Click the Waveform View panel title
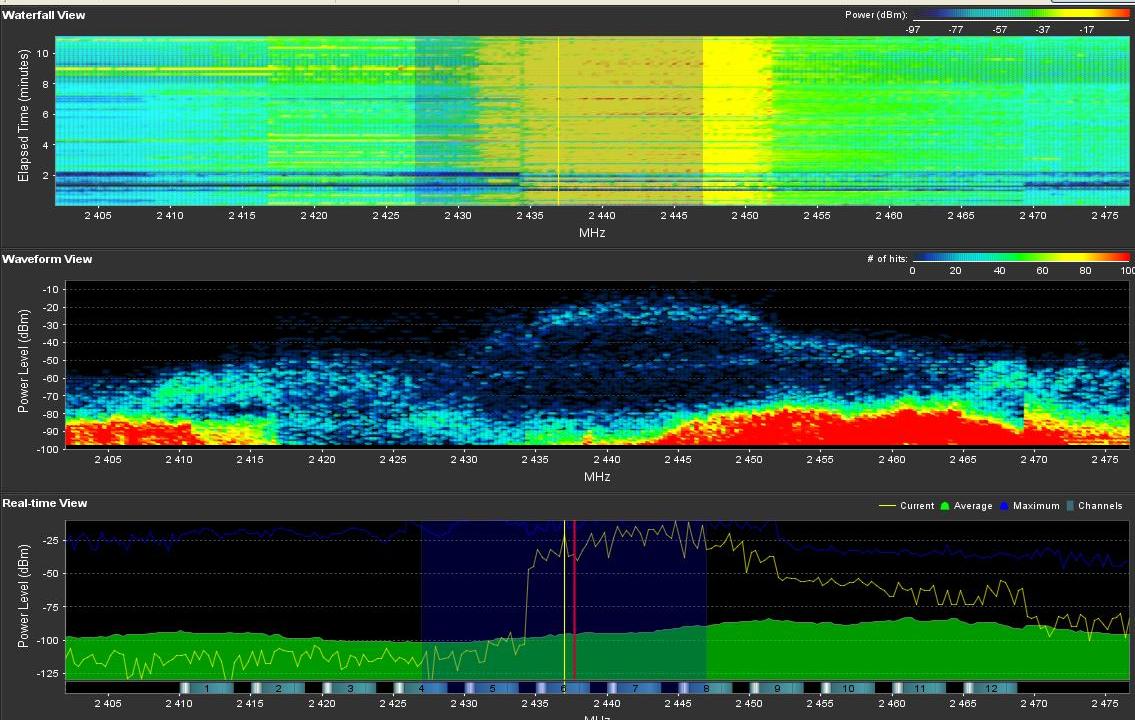The width and height of the screenshot is (1135, 720). [47, 259]
